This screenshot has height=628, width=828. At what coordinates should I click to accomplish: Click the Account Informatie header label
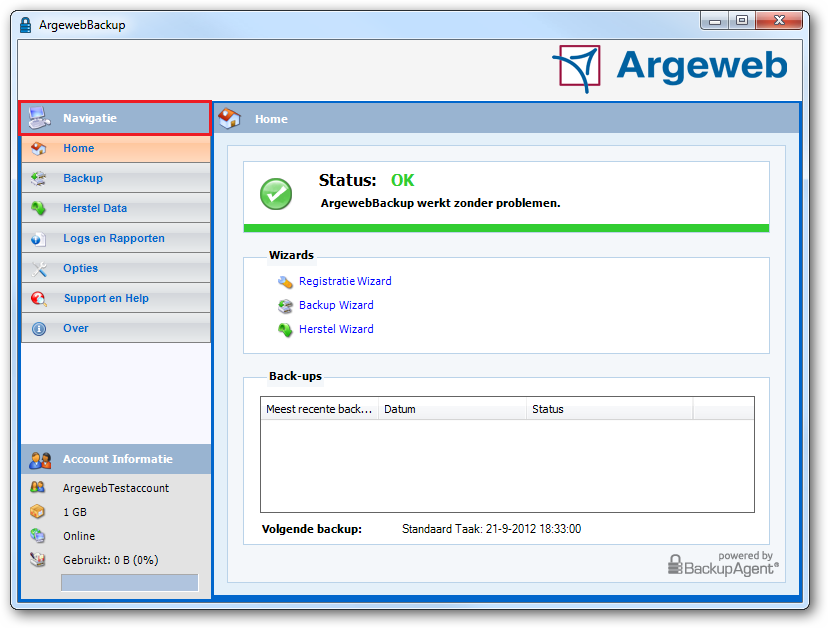click(118, 460)
